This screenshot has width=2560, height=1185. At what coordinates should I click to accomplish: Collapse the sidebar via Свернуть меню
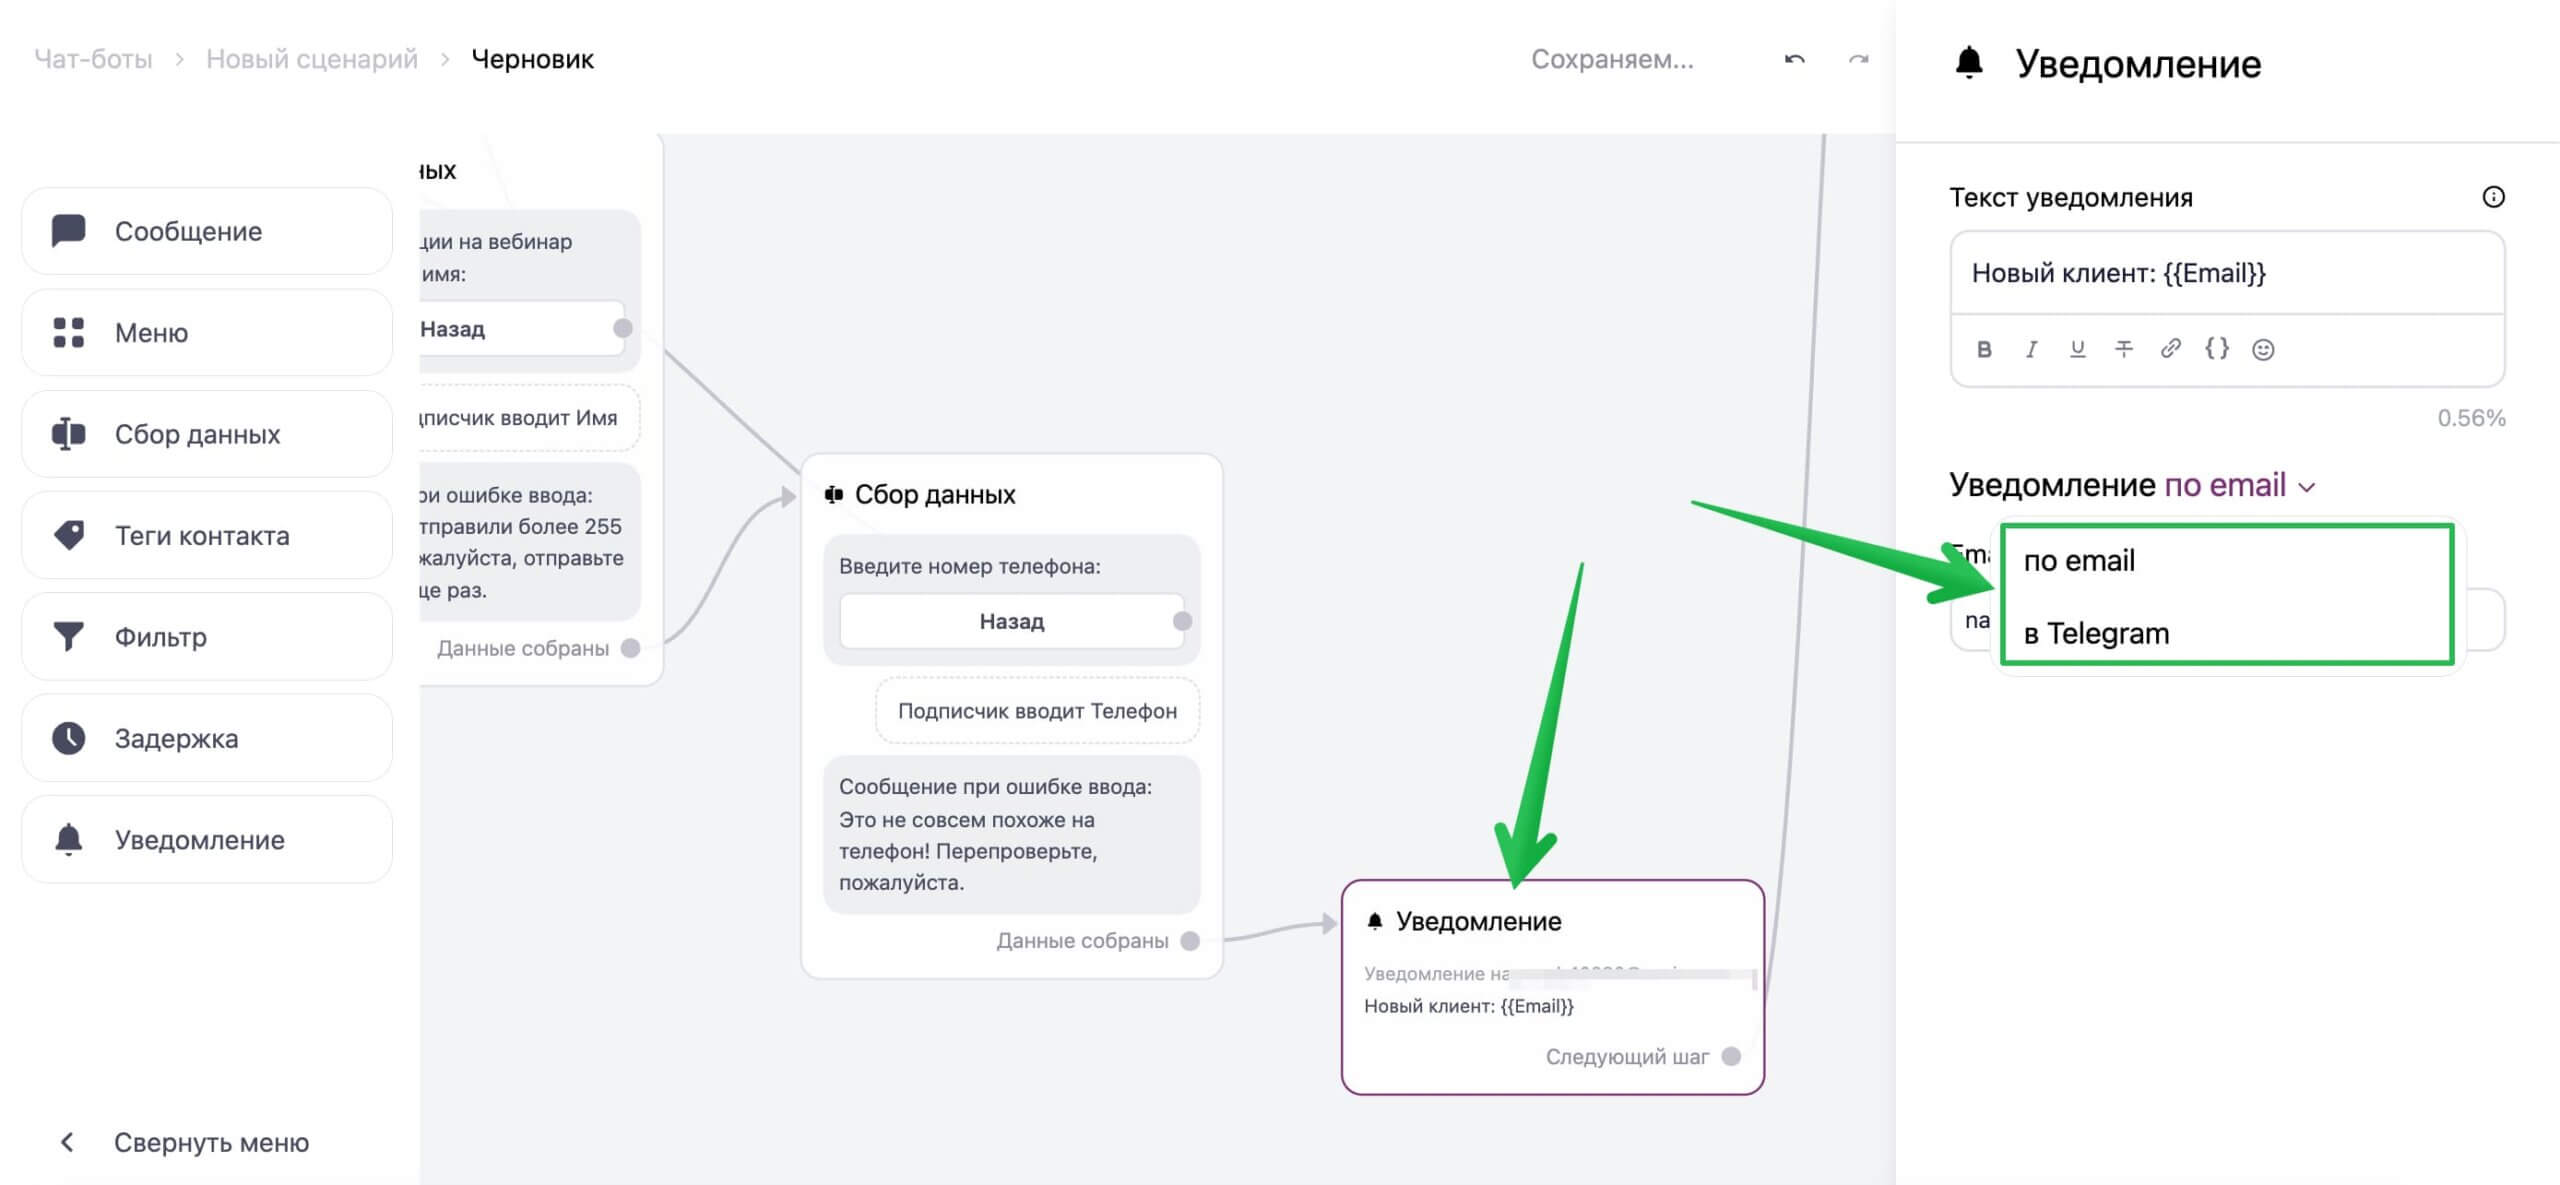186,1142
